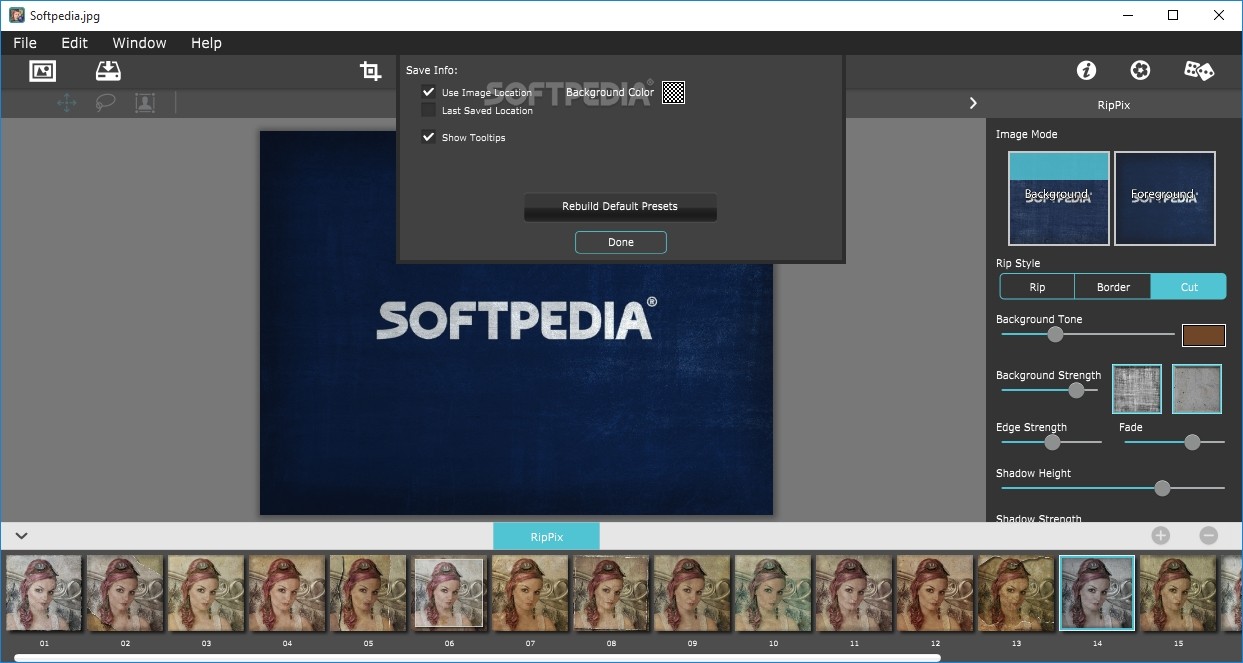
Task: Apply preset 03 thumbnail
Action: pos(206,593)
